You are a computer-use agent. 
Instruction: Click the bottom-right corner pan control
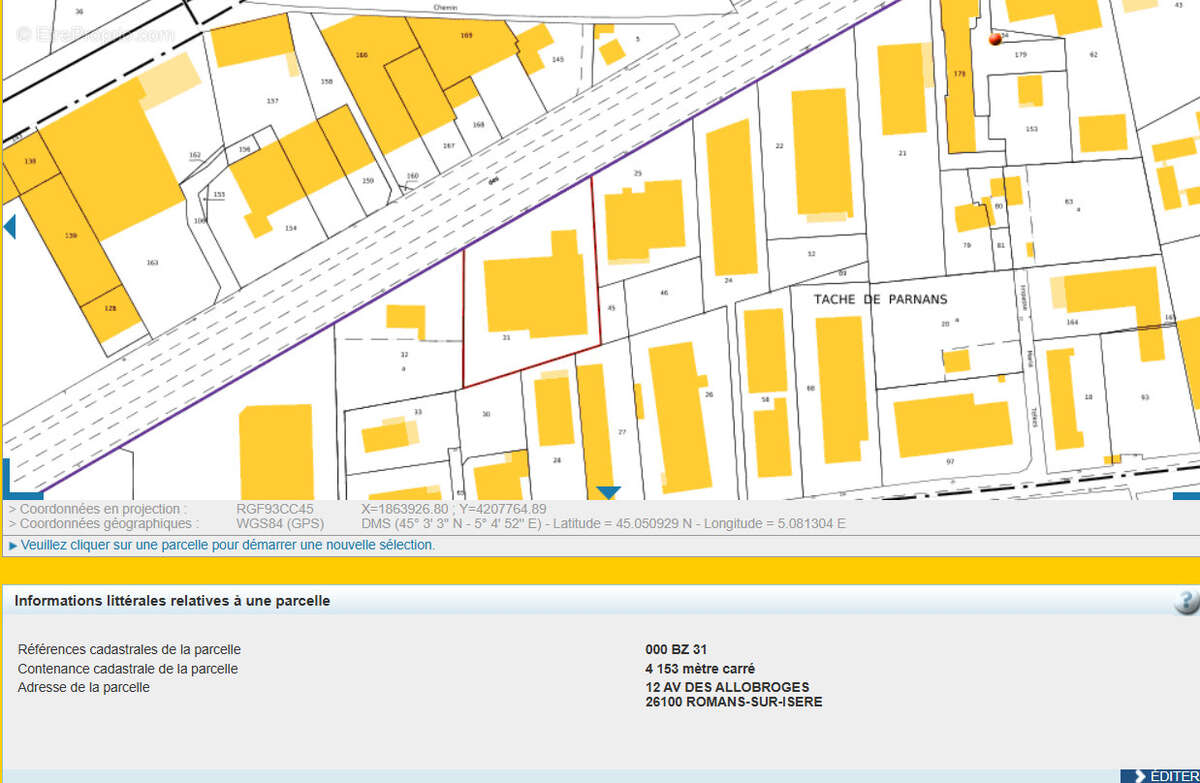tap(1186, 494)
